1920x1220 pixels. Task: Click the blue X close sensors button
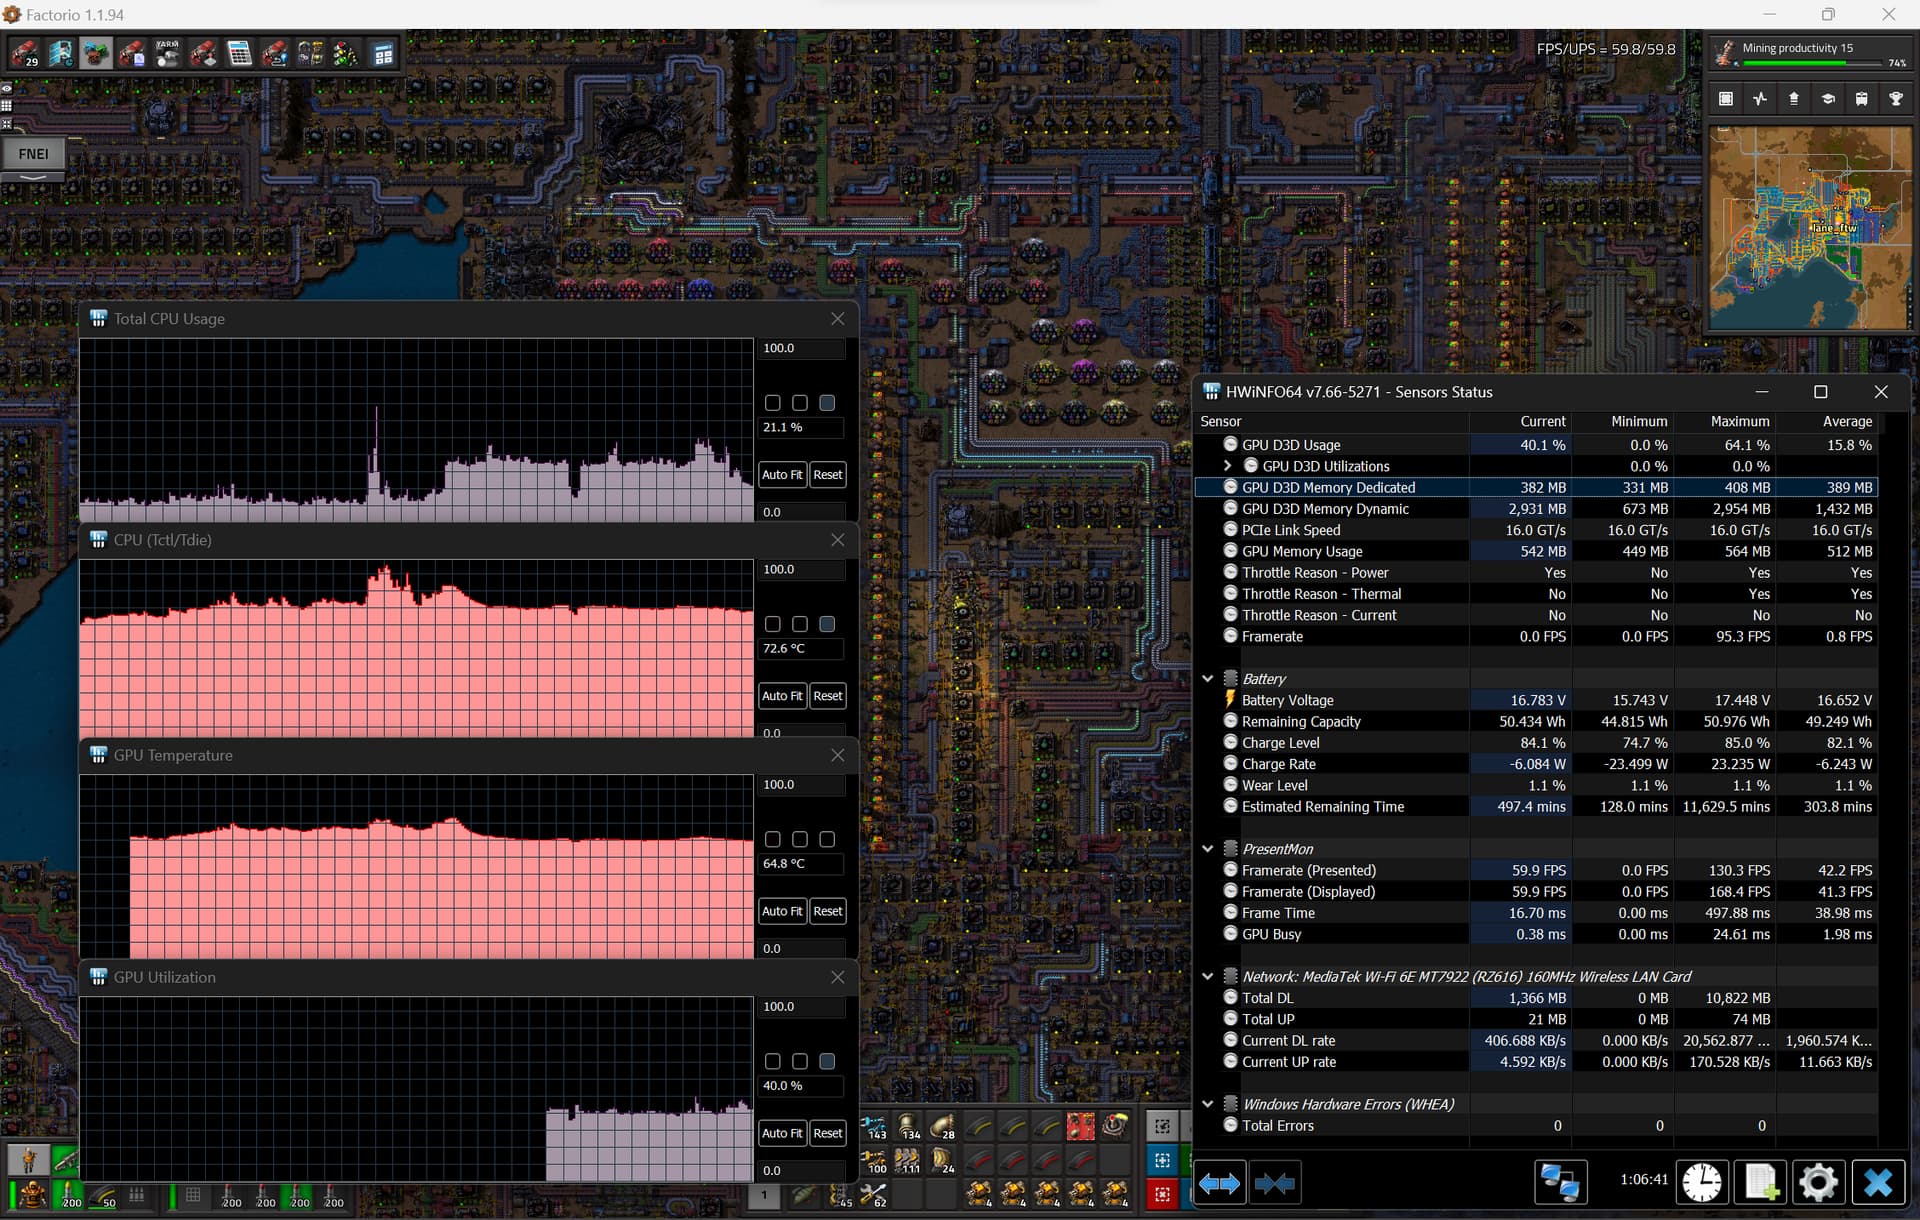[1878, 1183]
